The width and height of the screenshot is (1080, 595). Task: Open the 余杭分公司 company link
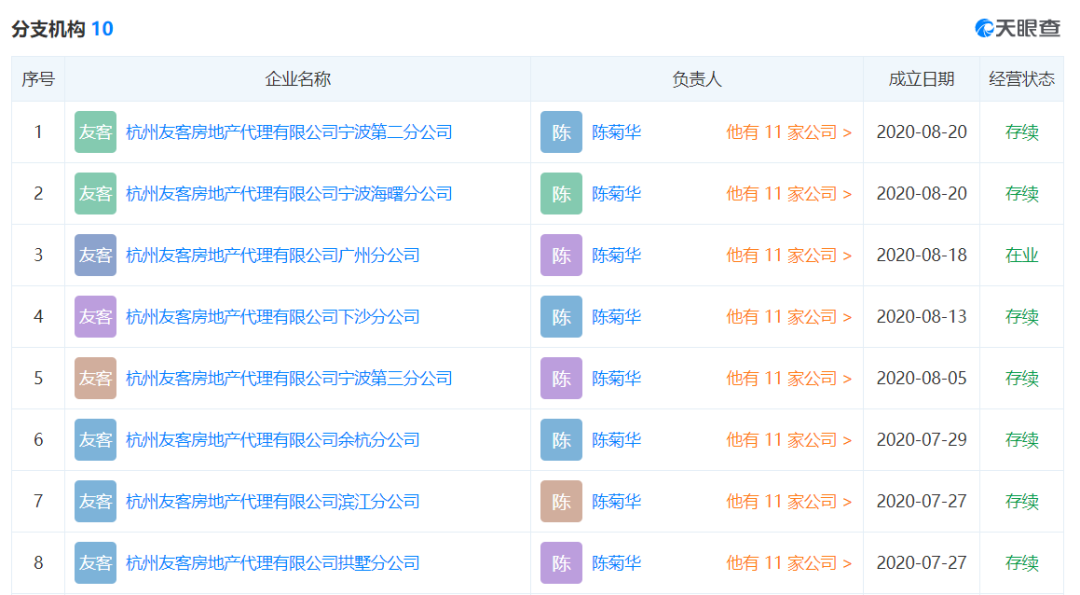[x=273, y=440]
